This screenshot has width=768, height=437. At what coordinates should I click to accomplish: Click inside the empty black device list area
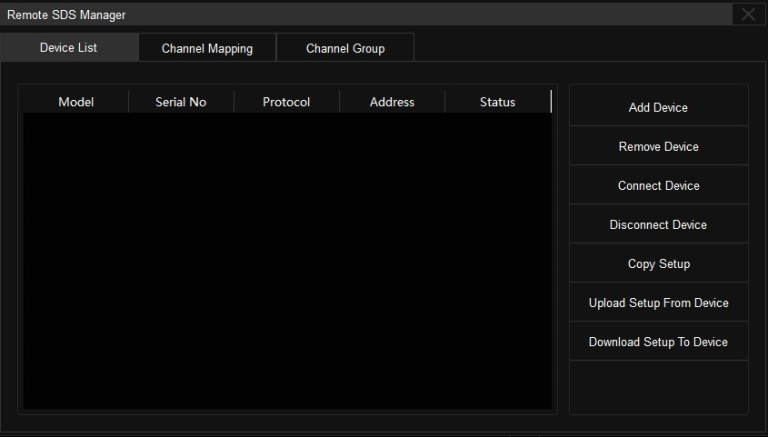287,260
